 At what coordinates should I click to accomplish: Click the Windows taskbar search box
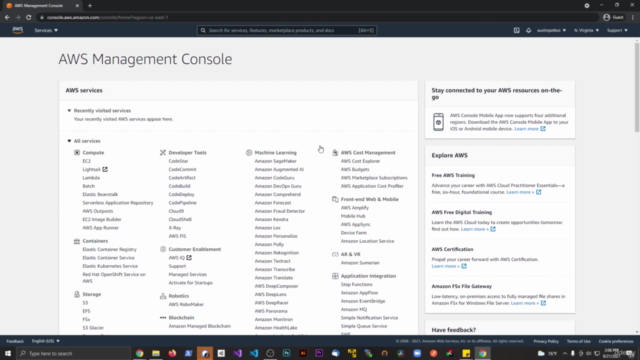pos(73,353)
